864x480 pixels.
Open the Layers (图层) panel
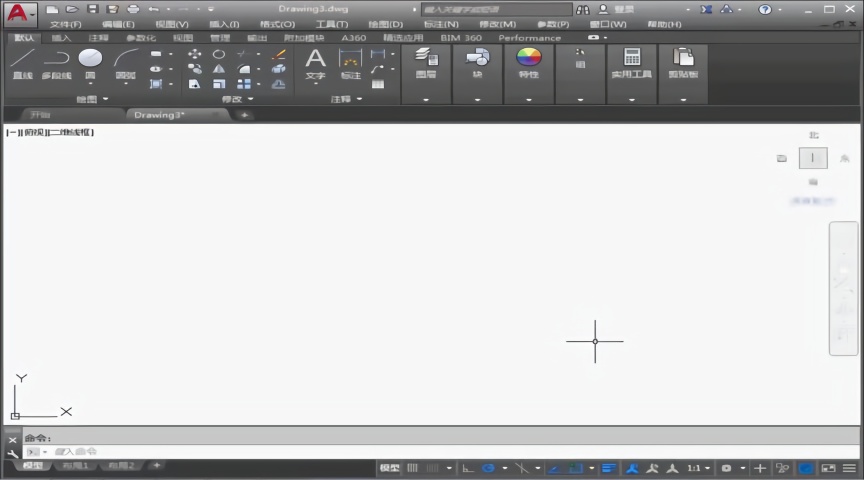426,63
